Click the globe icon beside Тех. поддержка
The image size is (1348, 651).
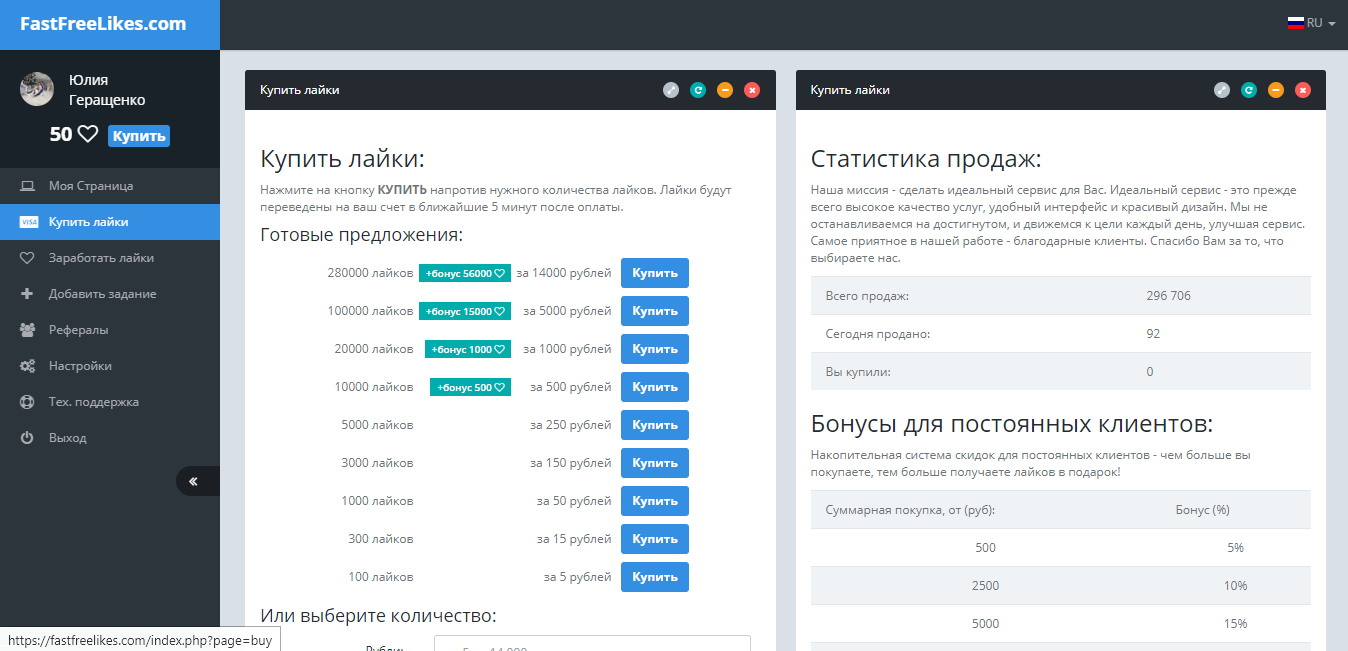[x=30, y=401]
